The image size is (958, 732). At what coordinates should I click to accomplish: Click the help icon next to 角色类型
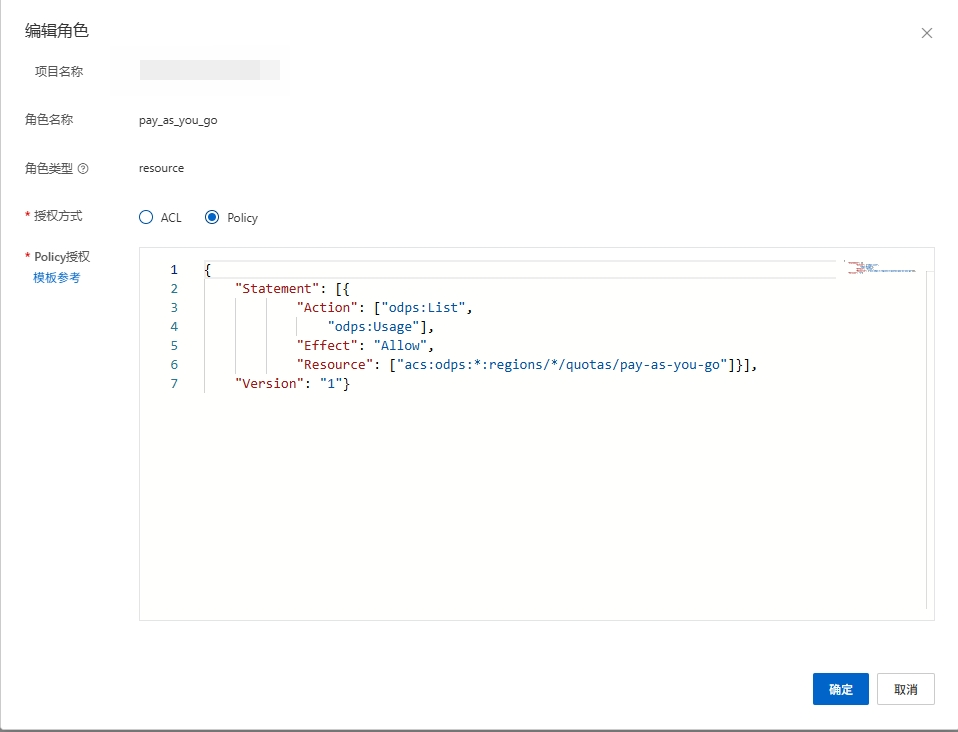pos(83,169)
